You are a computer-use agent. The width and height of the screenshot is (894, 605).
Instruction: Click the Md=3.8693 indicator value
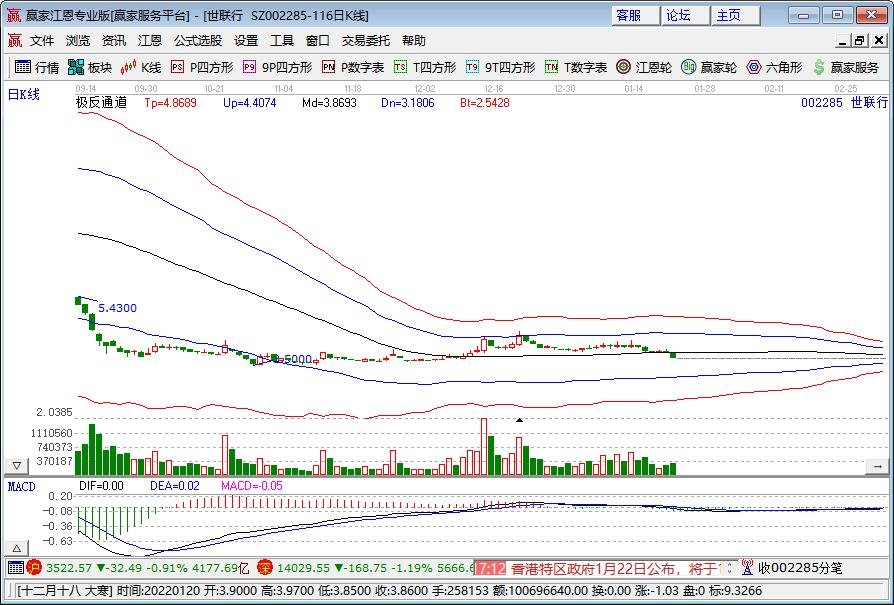pos(329,103)
